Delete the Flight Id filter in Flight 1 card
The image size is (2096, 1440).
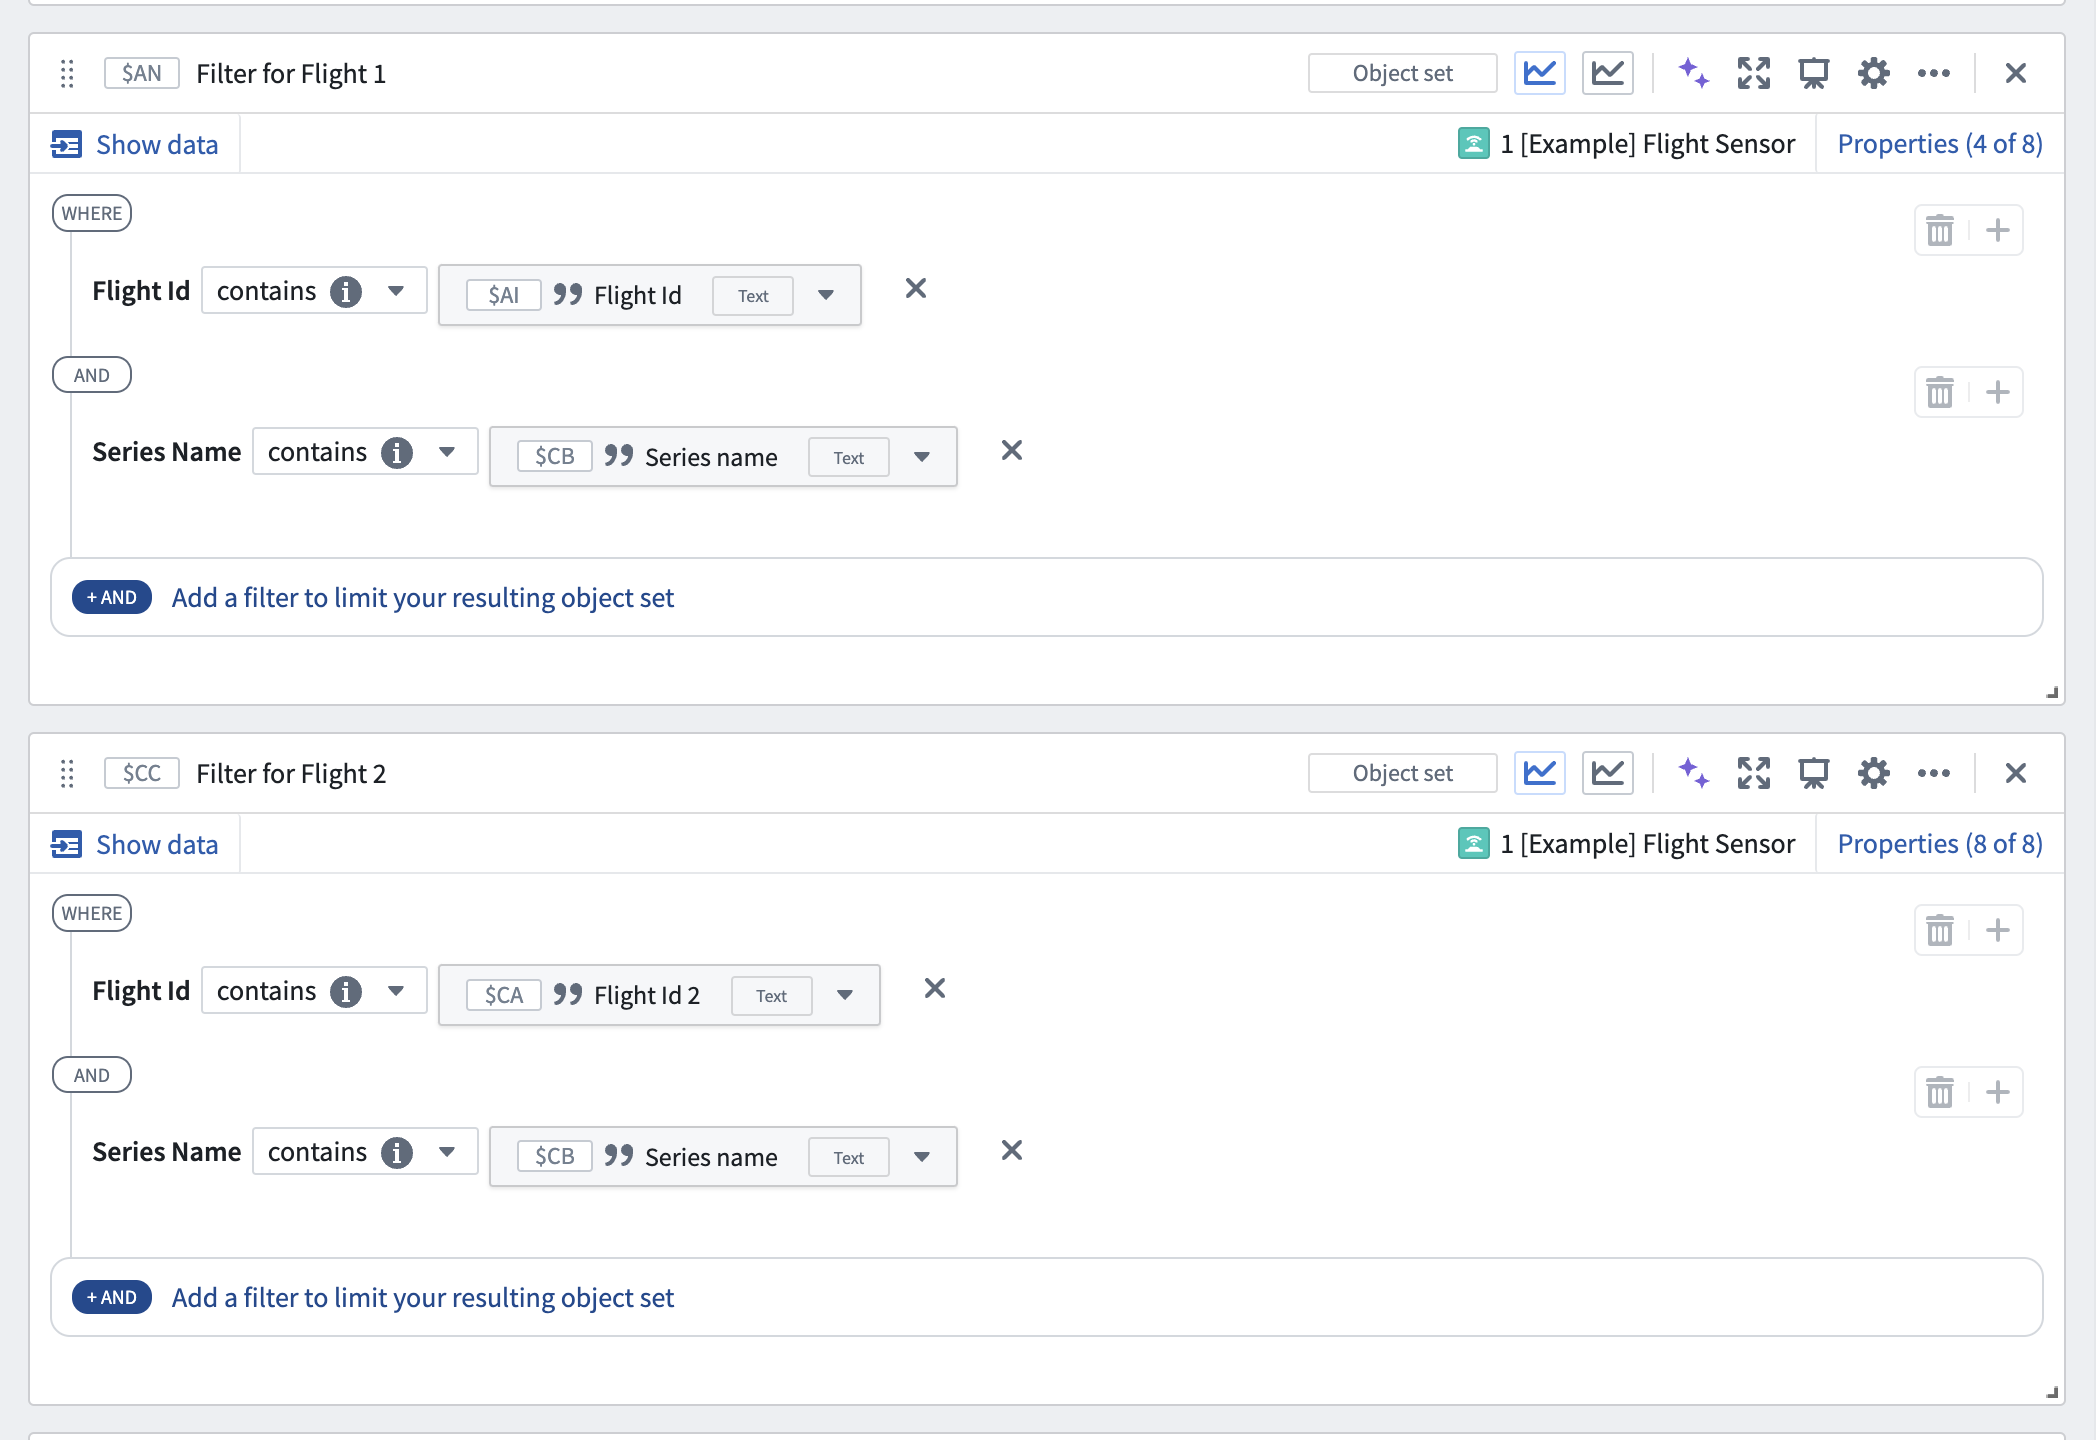[1940, 230]
